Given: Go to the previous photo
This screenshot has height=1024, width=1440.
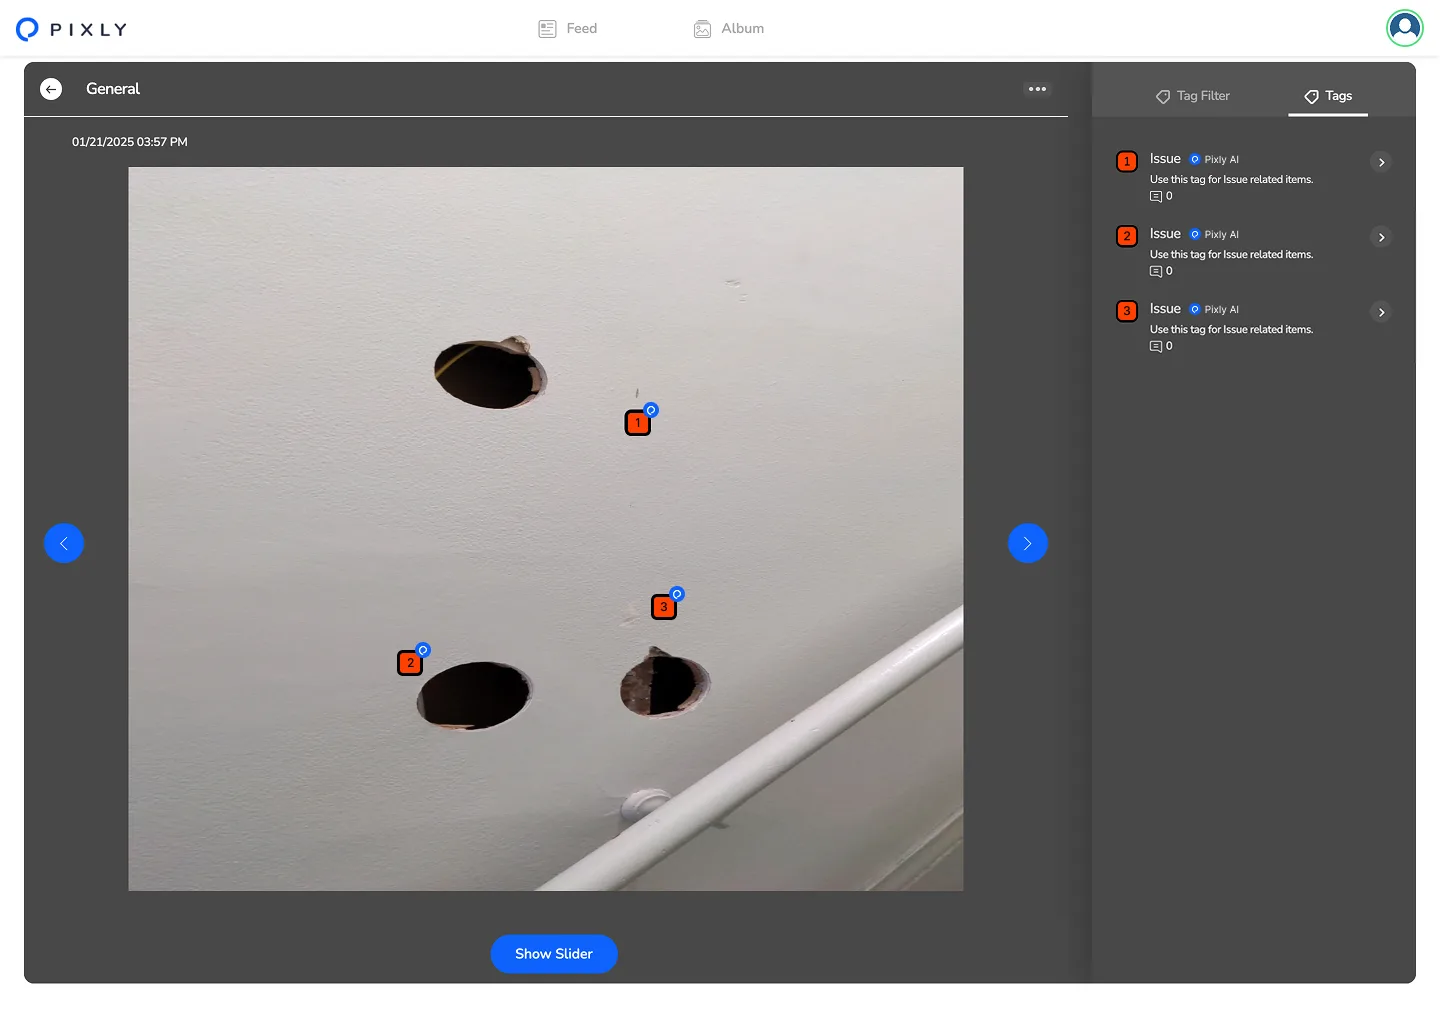Looking at the screenshot, I should (x=64, y=543).
